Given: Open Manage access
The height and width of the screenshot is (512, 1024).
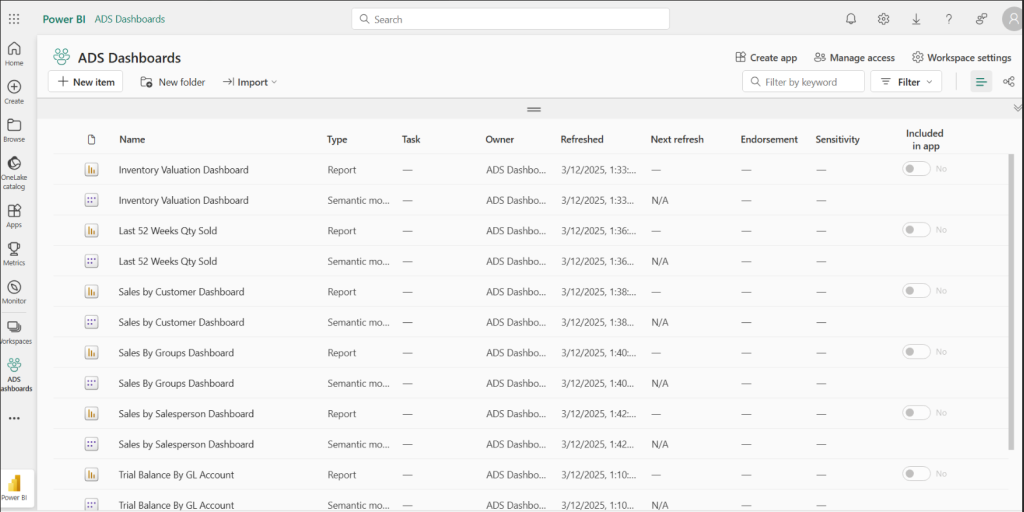Looking at the screenshot, I should 854,57.
